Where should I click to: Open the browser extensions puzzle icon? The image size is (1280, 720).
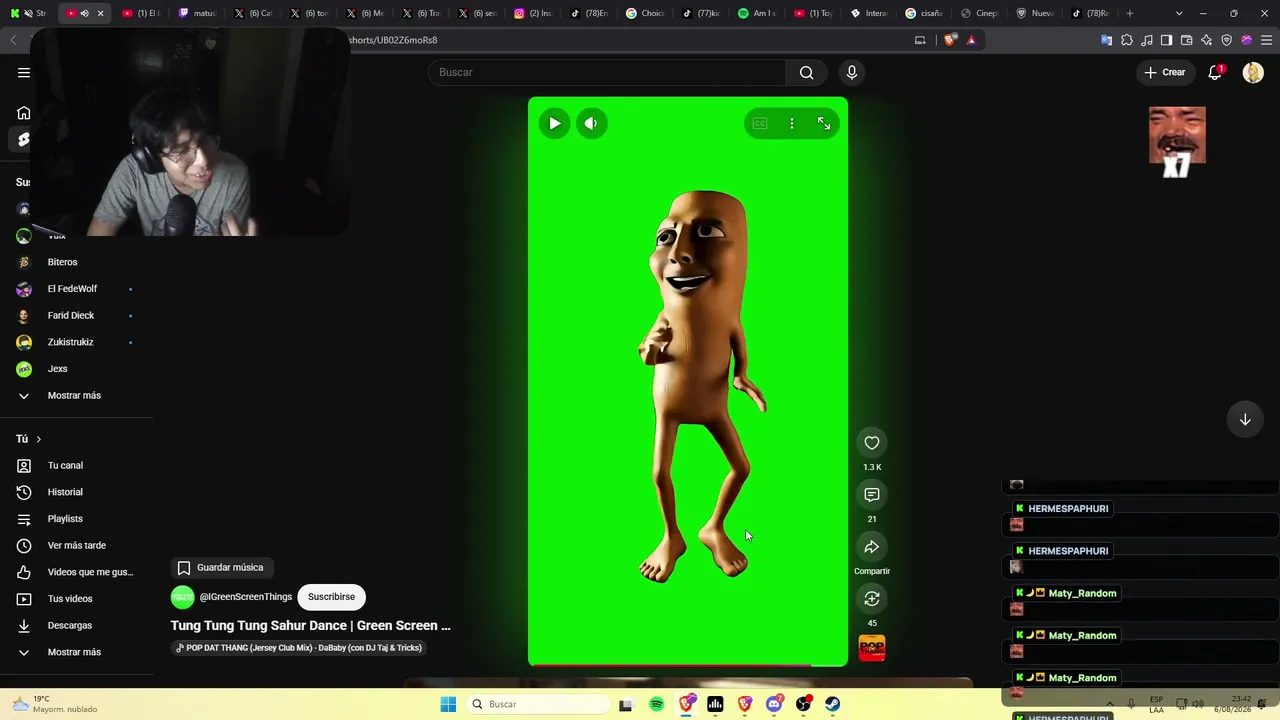point(1127,40)
